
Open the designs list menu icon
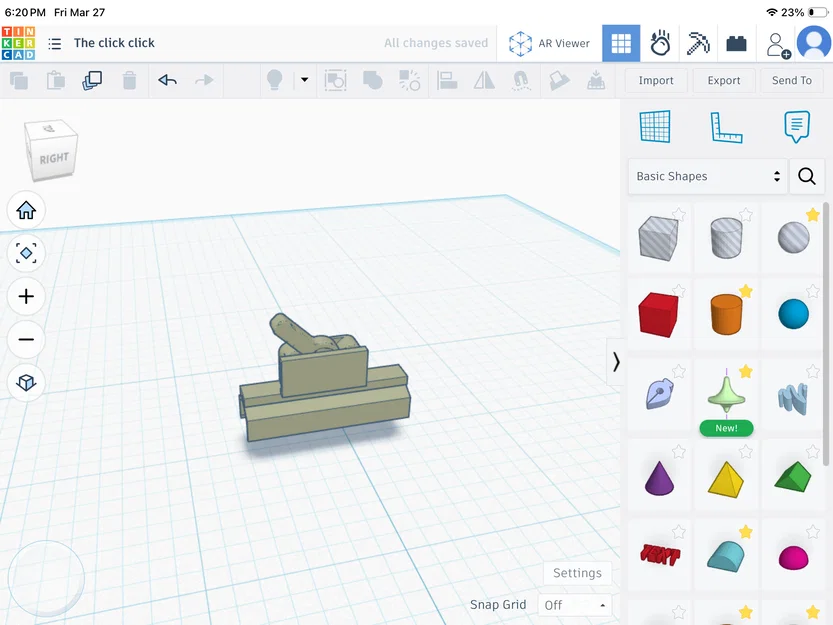pos(55,44)
